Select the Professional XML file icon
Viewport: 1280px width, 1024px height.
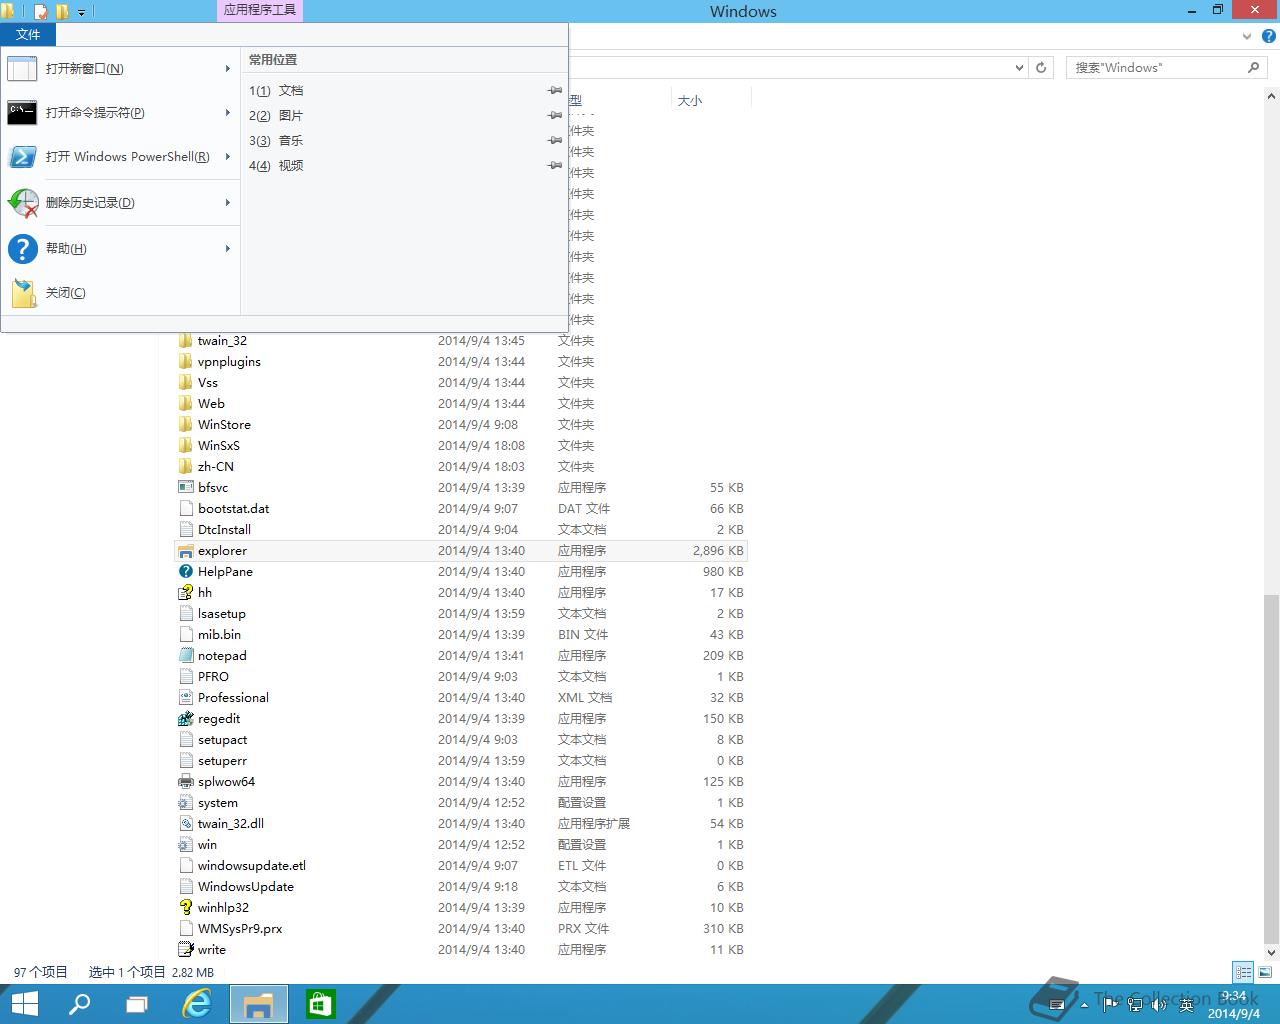pos(185,698)
